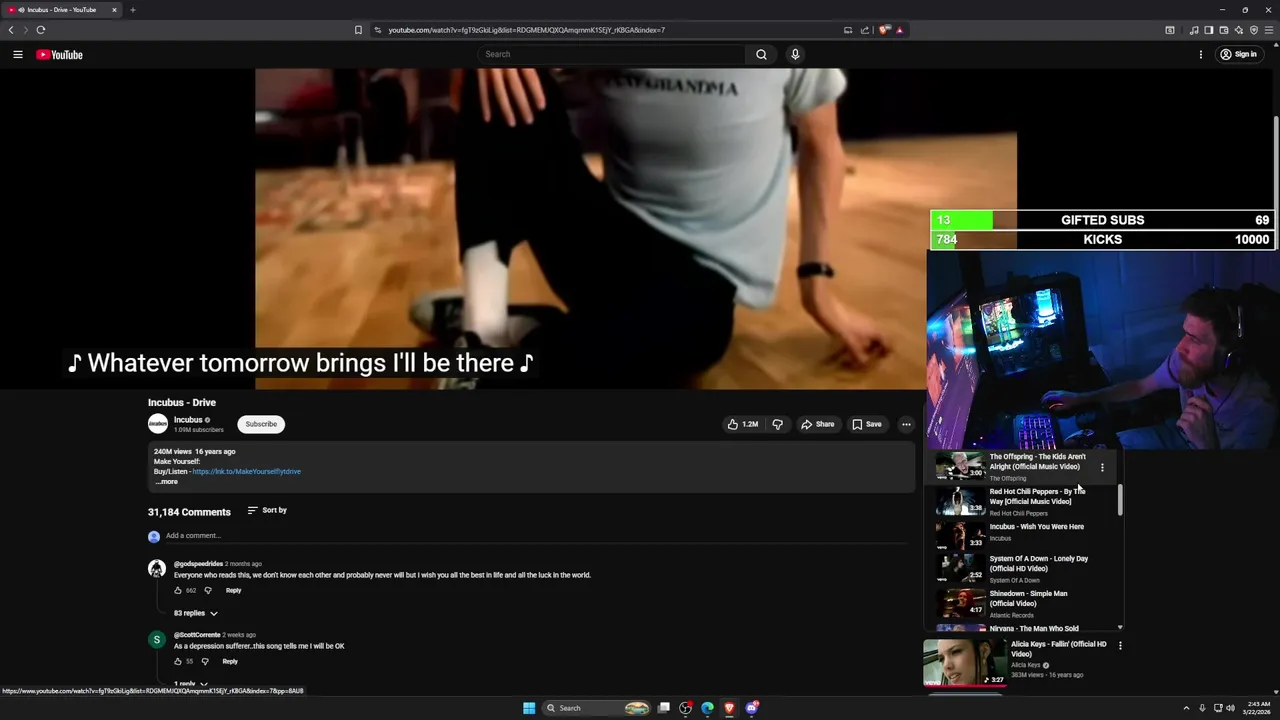Close the Incubus - Drive tab
1280x720 pixels.
[114, 10]
